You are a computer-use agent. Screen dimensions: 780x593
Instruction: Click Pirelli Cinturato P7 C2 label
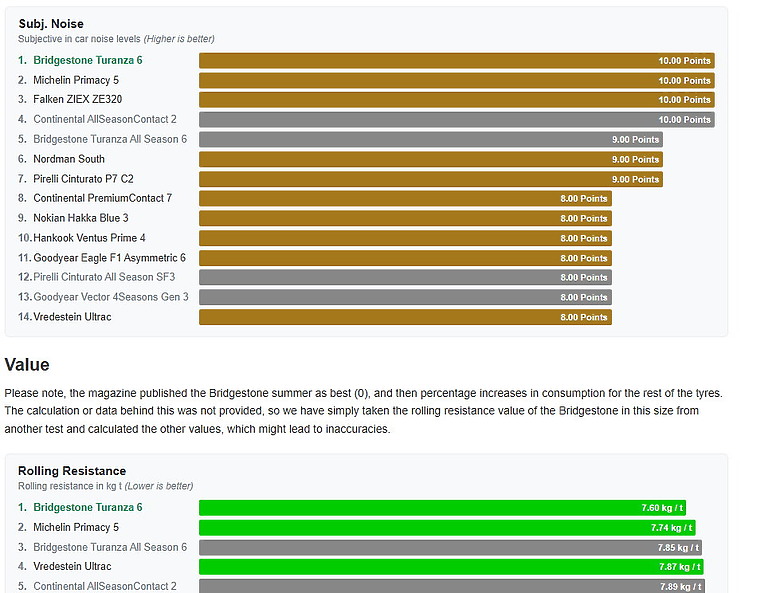[x=84, y=179]
